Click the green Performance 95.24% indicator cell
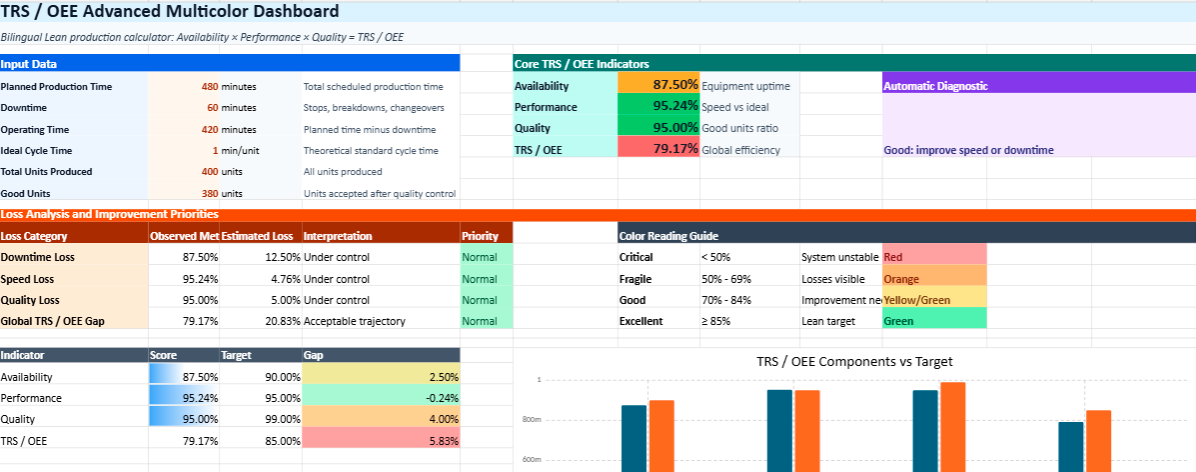The width and height of the screenshot is (1196, 472). point(658,106)
